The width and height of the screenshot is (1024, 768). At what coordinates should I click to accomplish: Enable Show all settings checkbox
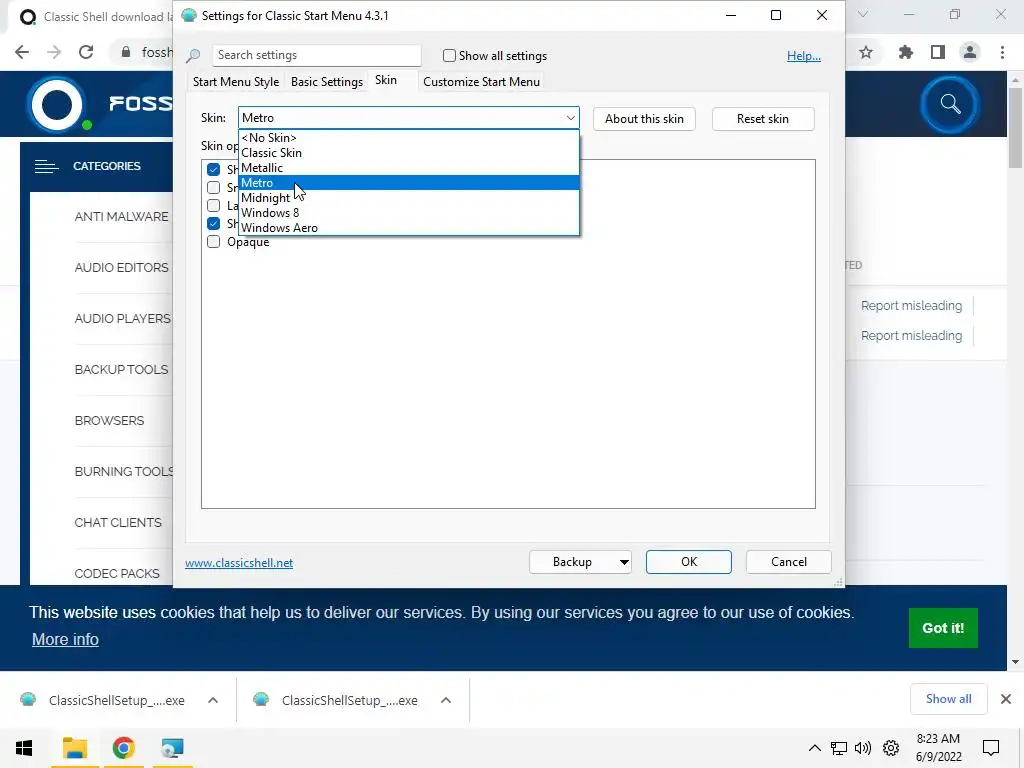(449, 56)
